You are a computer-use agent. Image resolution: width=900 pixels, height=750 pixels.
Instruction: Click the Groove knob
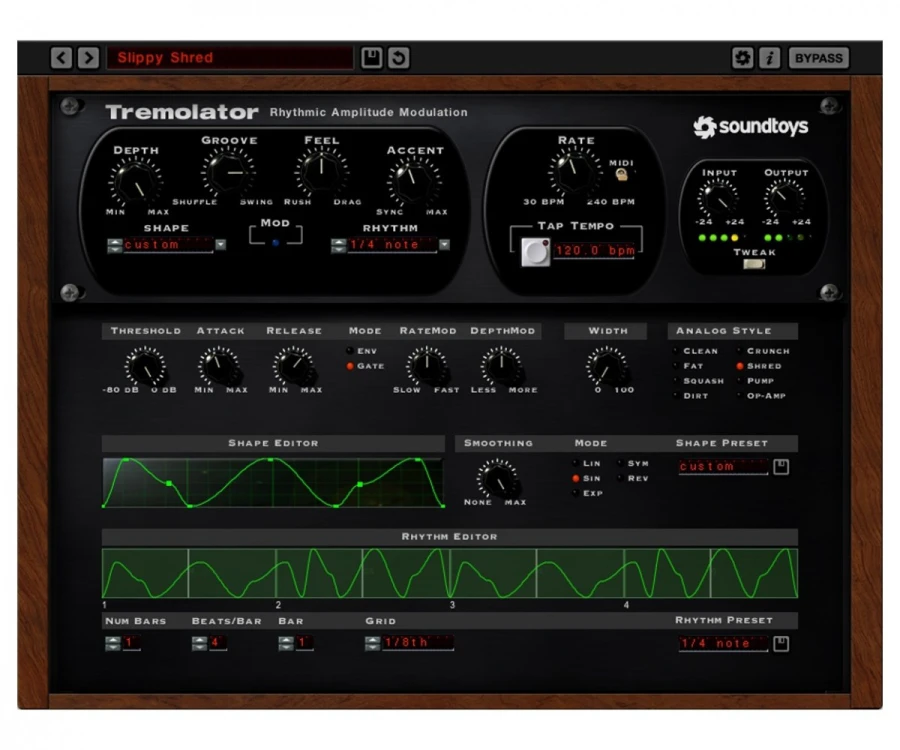click(x=228, y=172)
